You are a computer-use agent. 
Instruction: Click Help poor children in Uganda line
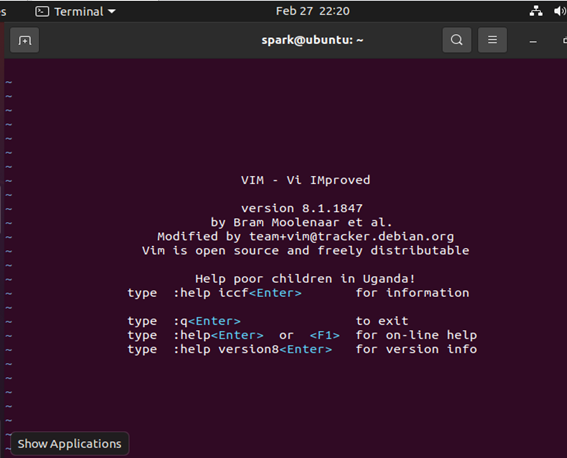click(305, 279)
